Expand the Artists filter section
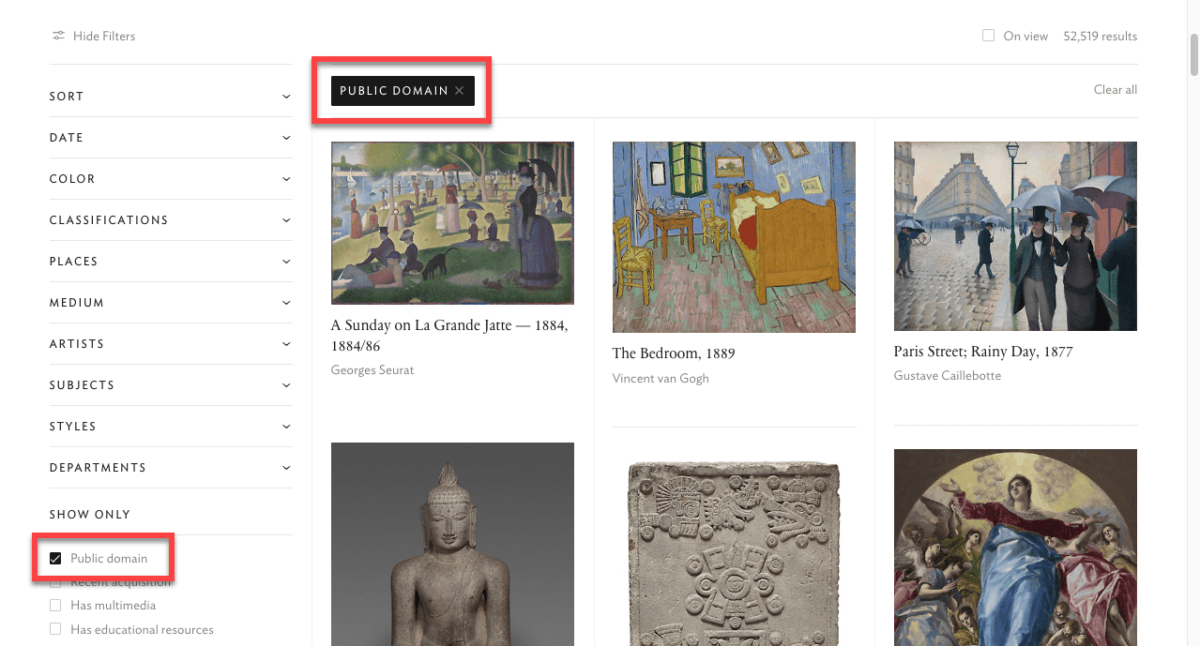The width and height of the screenshot is (1200, 646). [x=171, y=343]
